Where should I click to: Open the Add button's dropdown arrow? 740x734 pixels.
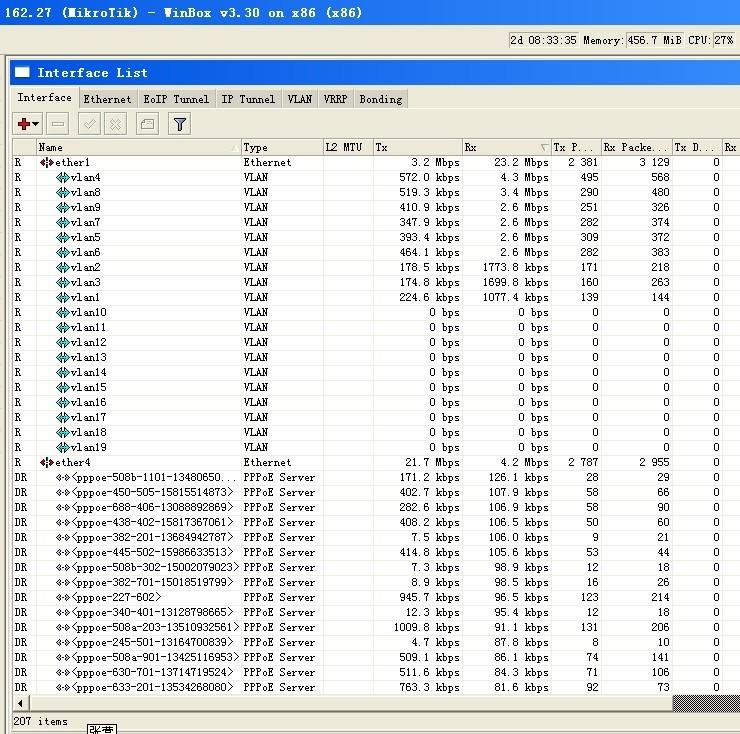36,124
